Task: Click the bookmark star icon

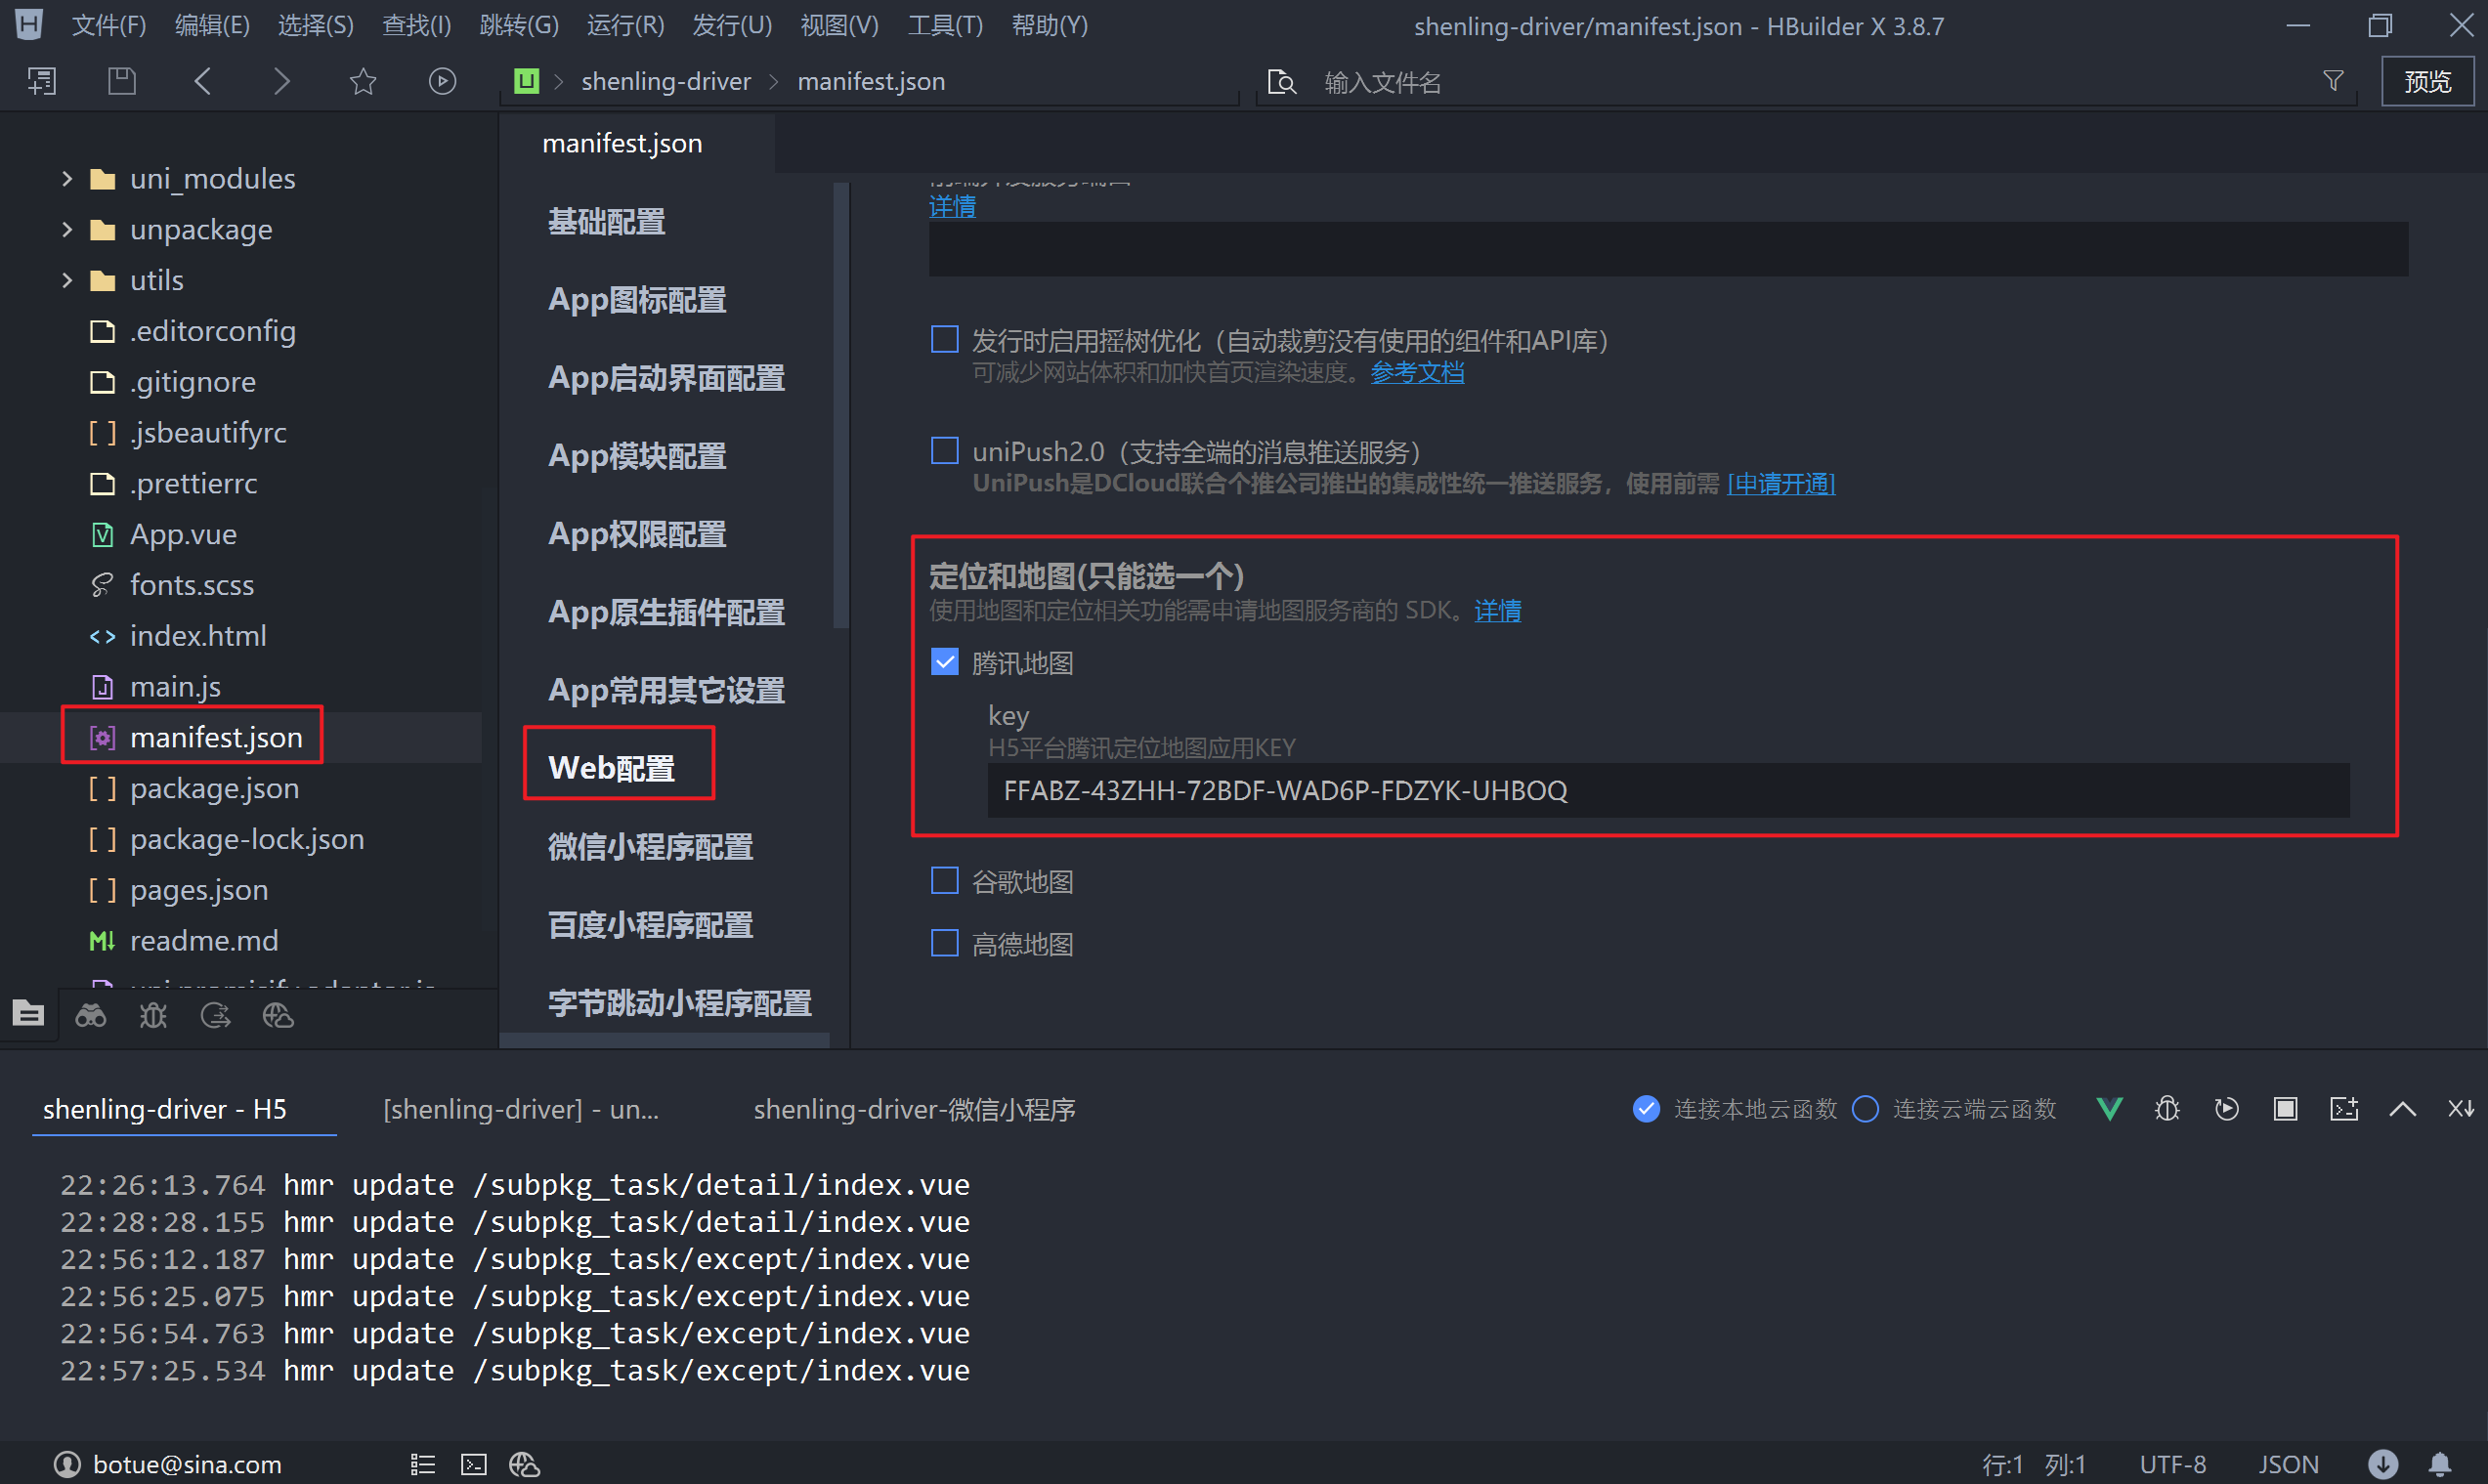Action: pos(363,81)
